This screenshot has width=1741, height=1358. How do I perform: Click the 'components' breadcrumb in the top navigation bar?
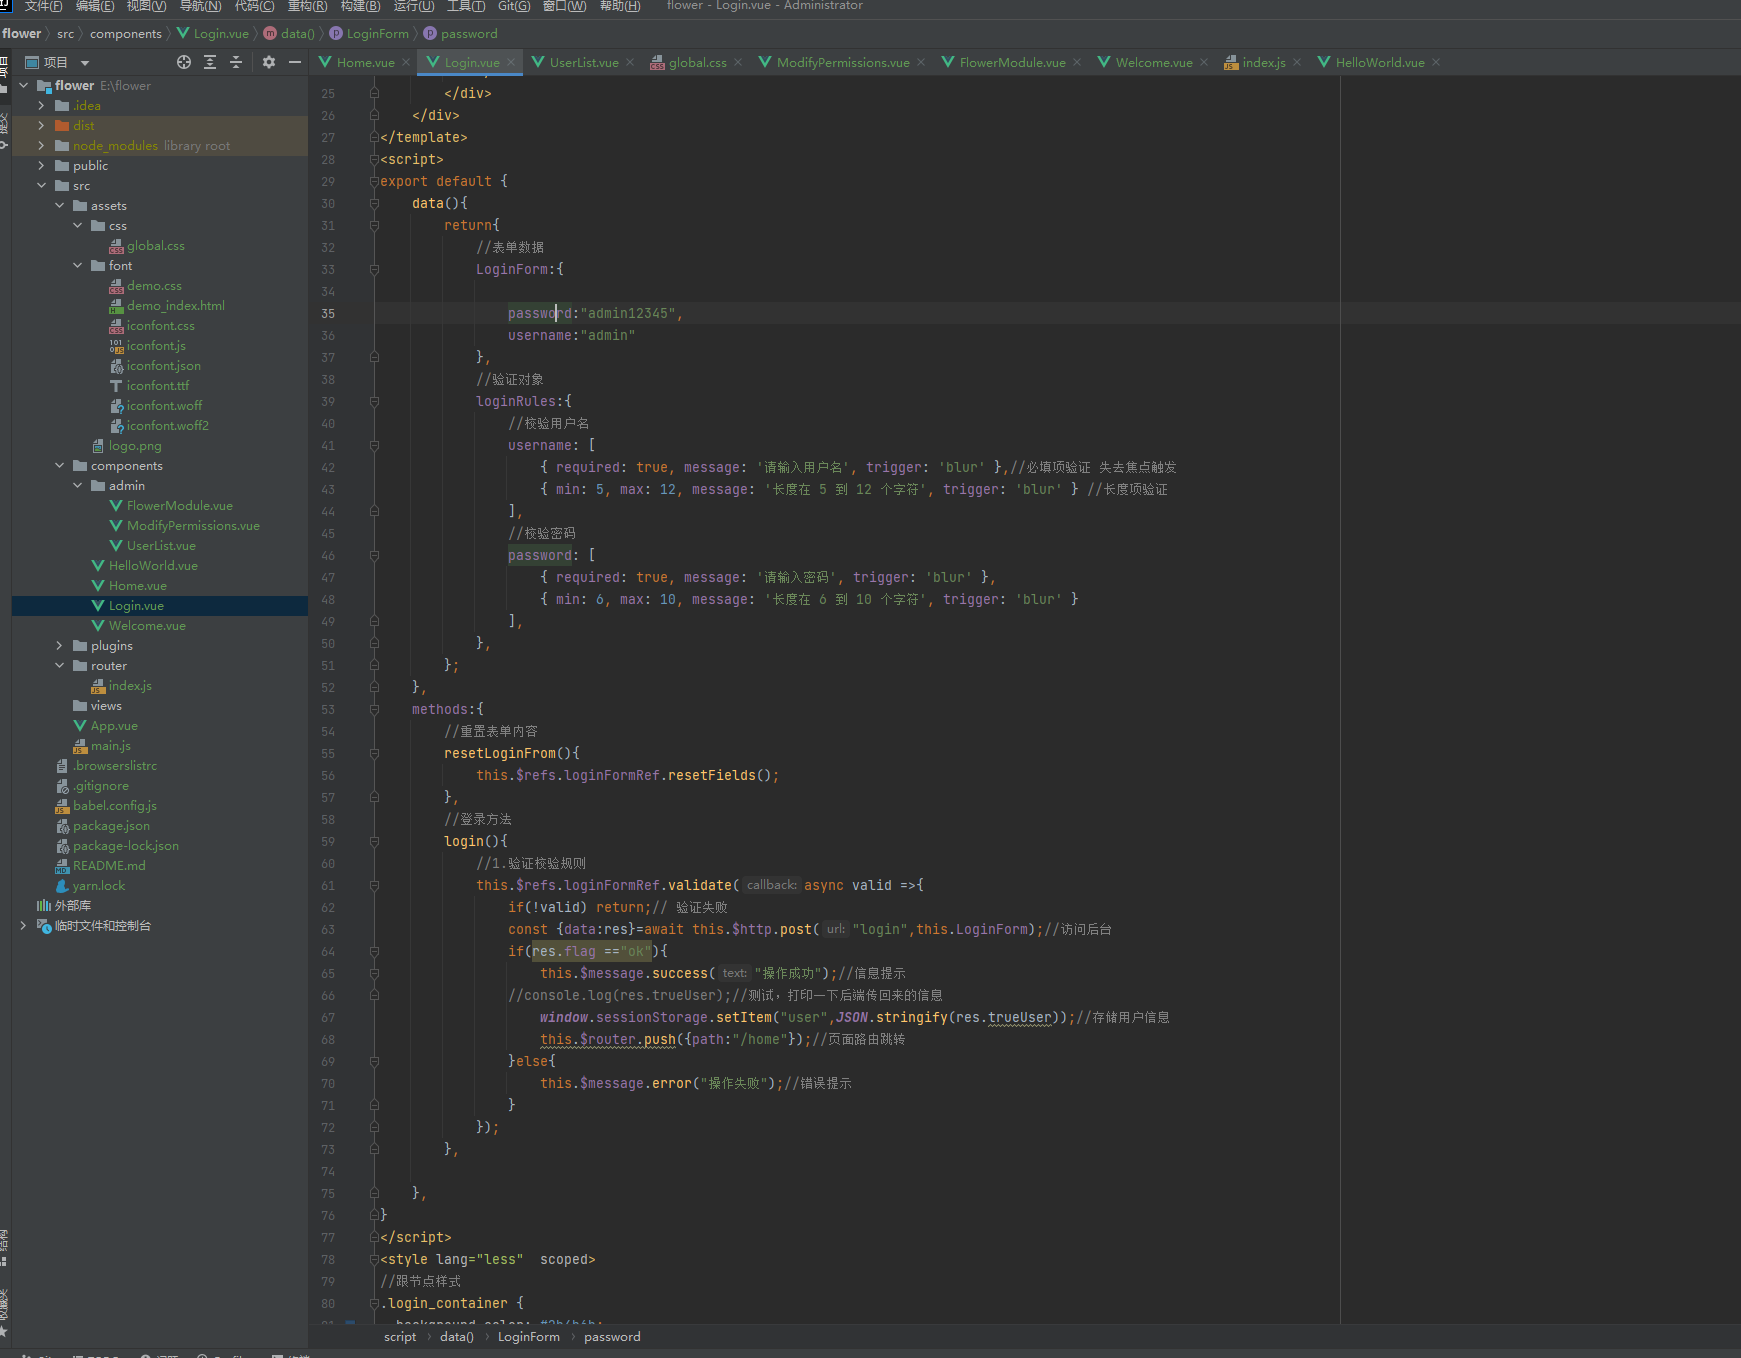[x=126, y=33]
